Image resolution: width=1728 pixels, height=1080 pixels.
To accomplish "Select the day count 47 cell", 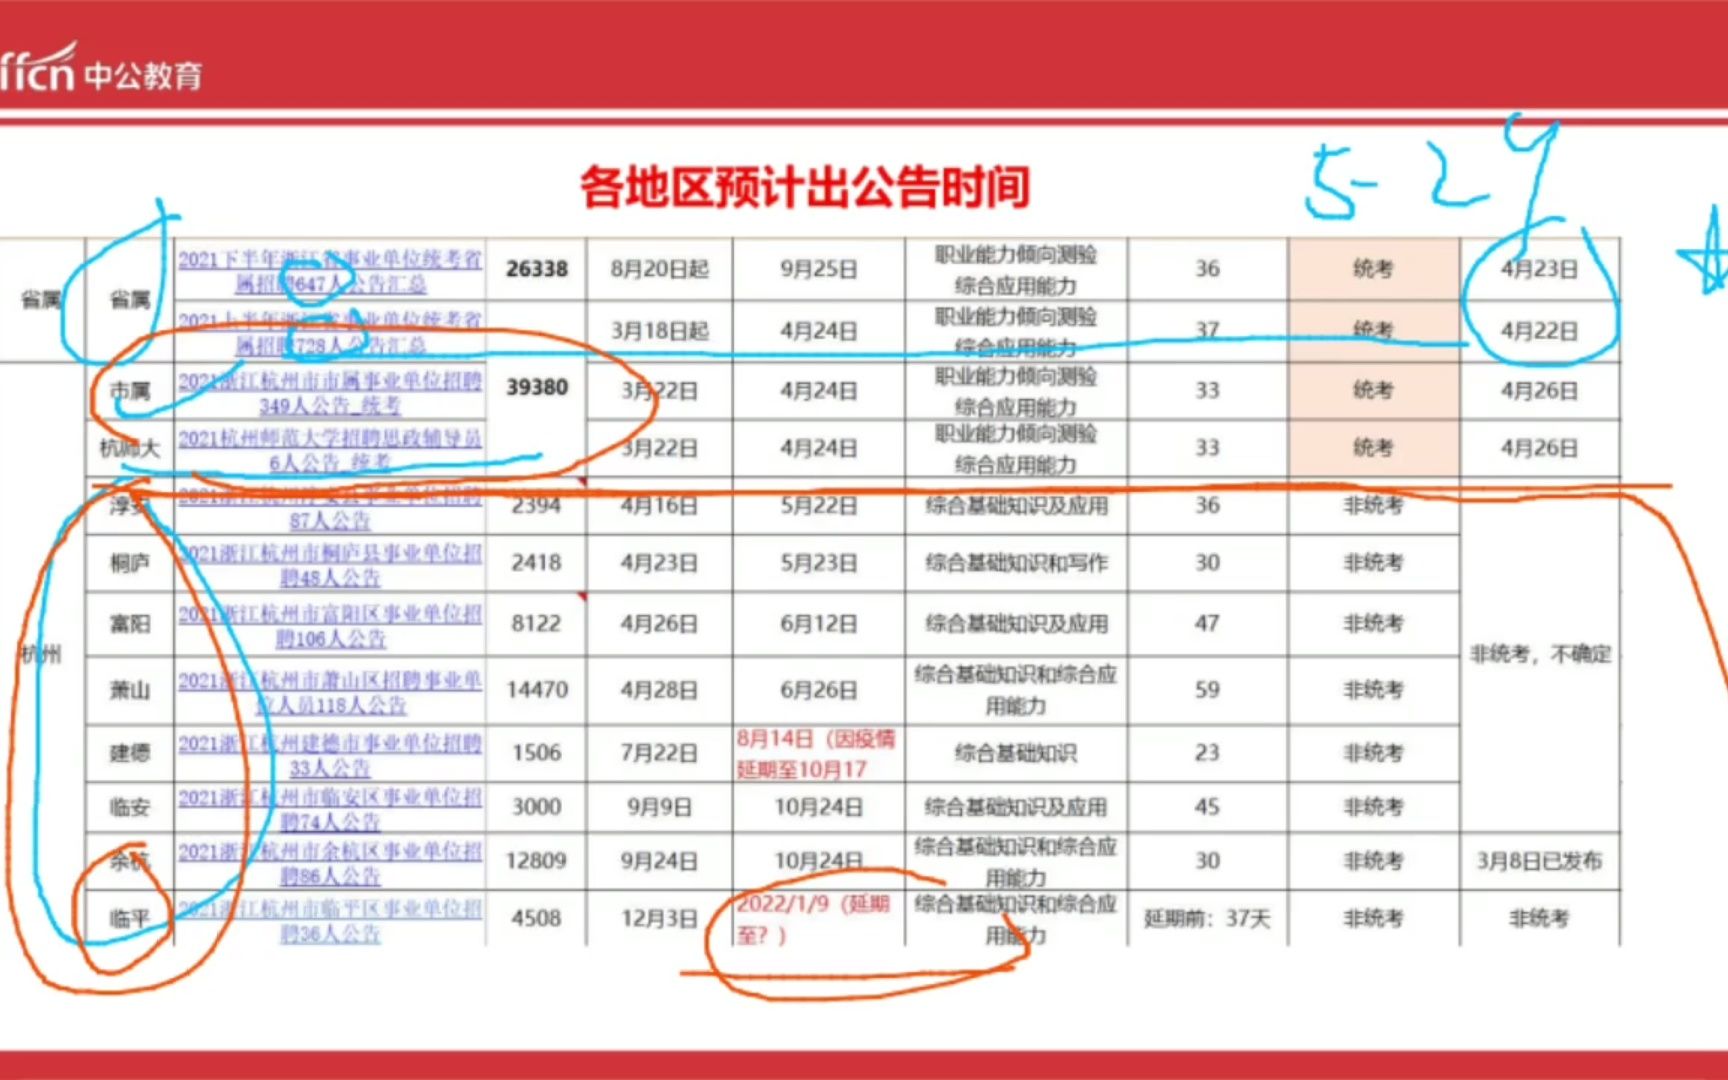I will [1207, 624].
